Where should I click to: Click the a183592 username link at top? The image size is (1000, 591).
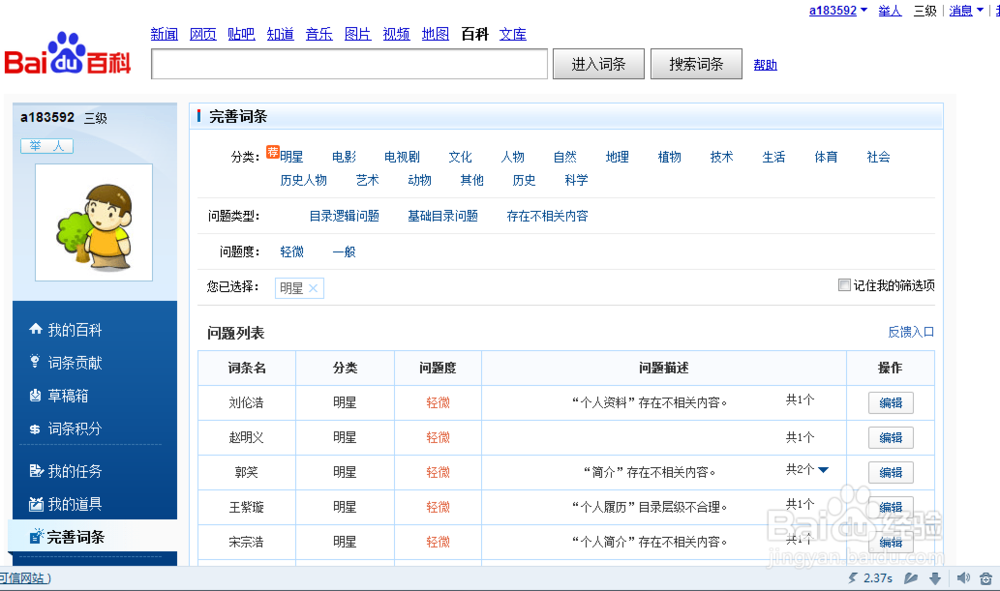point(833,10)
